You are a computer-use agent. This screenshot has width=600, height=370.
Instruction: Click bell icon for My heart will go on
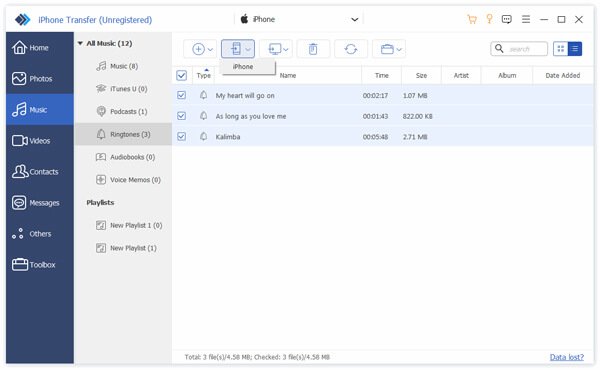(x=204, y=95)
